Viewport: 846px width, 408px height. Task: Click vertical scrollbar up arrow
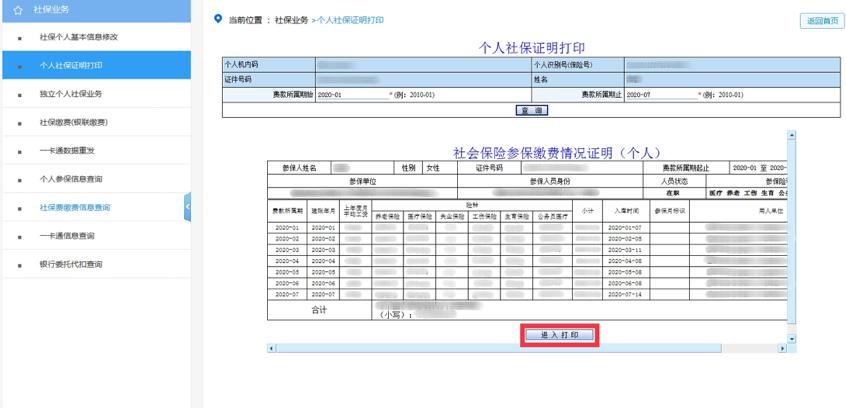[x=792, y=135]
